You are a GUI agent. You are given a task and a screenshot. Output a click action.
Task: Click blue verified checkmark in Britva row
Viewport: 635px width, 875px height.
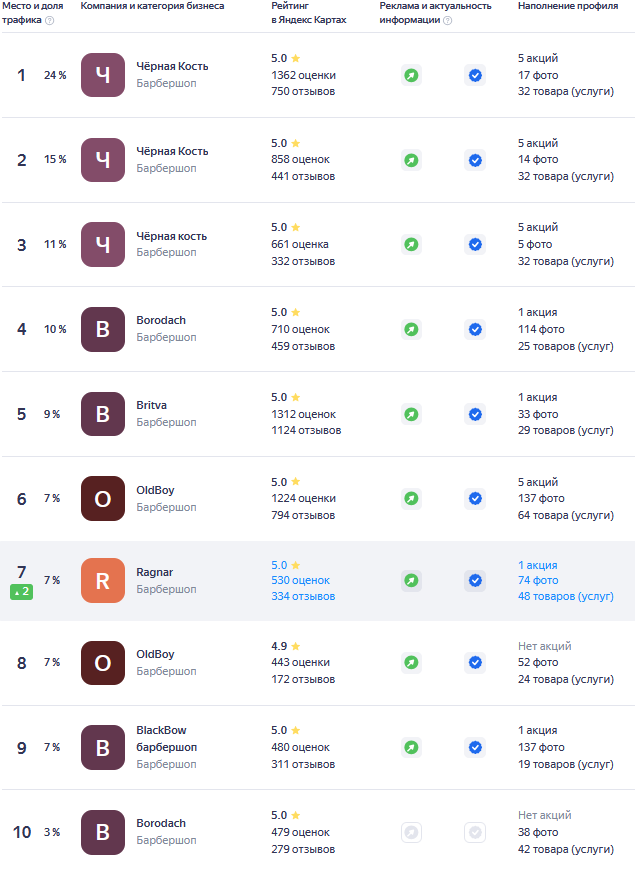pos(475,414)
